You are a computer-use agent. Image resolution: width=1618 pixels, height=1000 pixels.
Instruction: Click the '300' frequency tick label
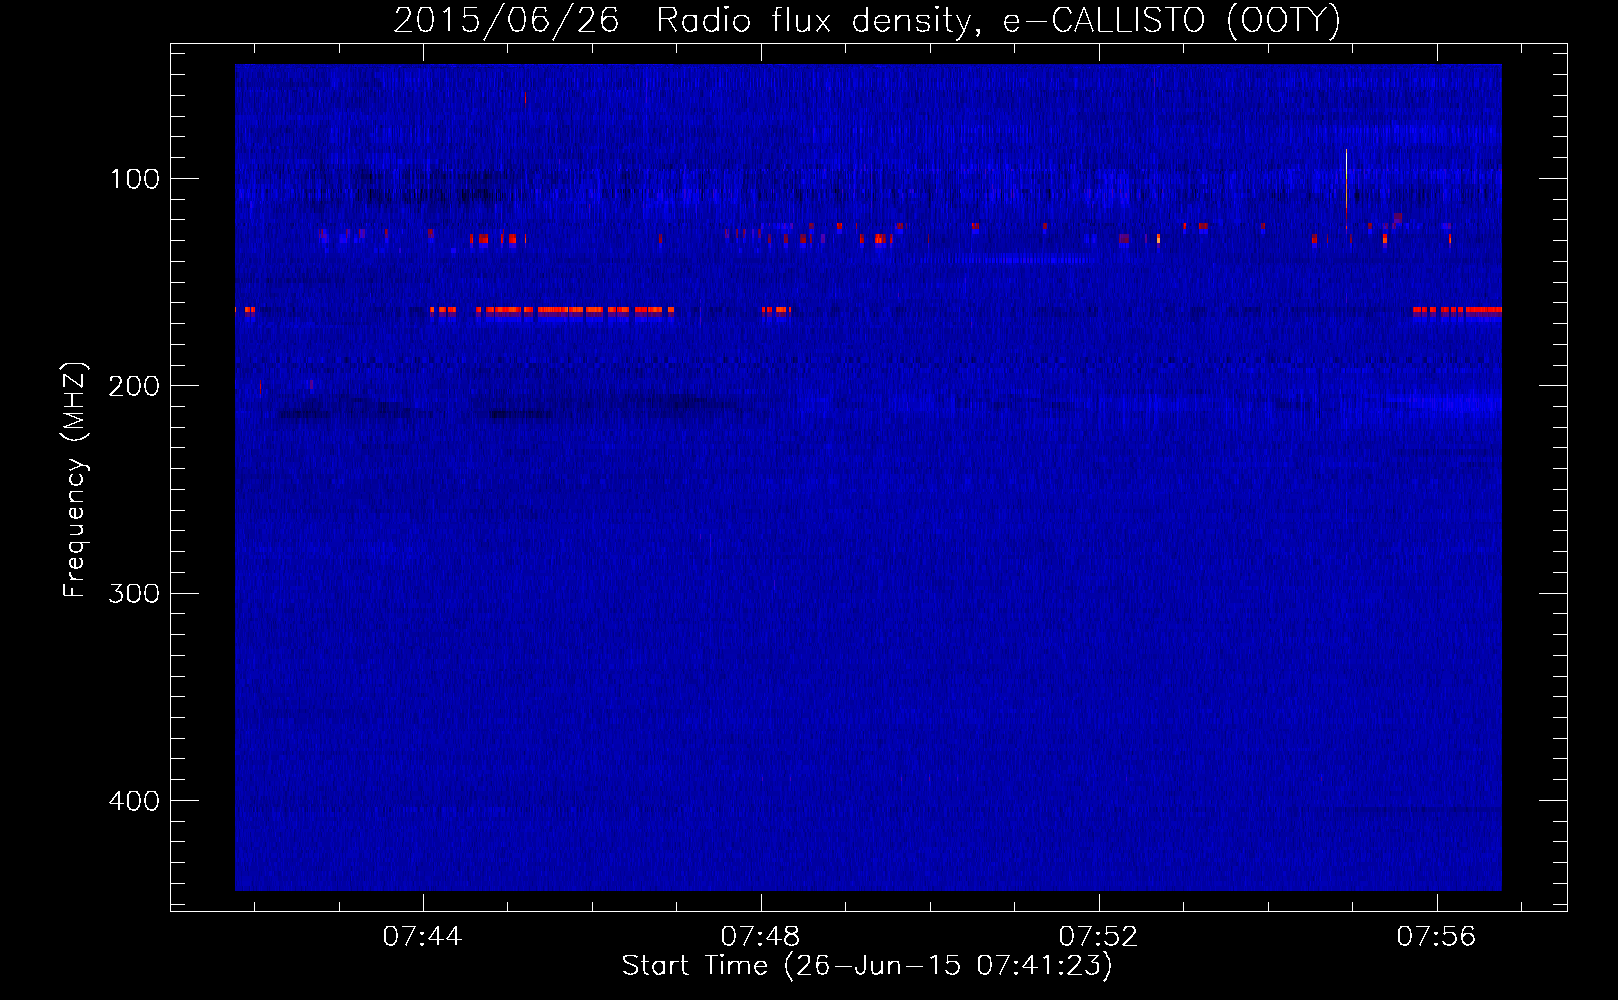coord(134,594)
